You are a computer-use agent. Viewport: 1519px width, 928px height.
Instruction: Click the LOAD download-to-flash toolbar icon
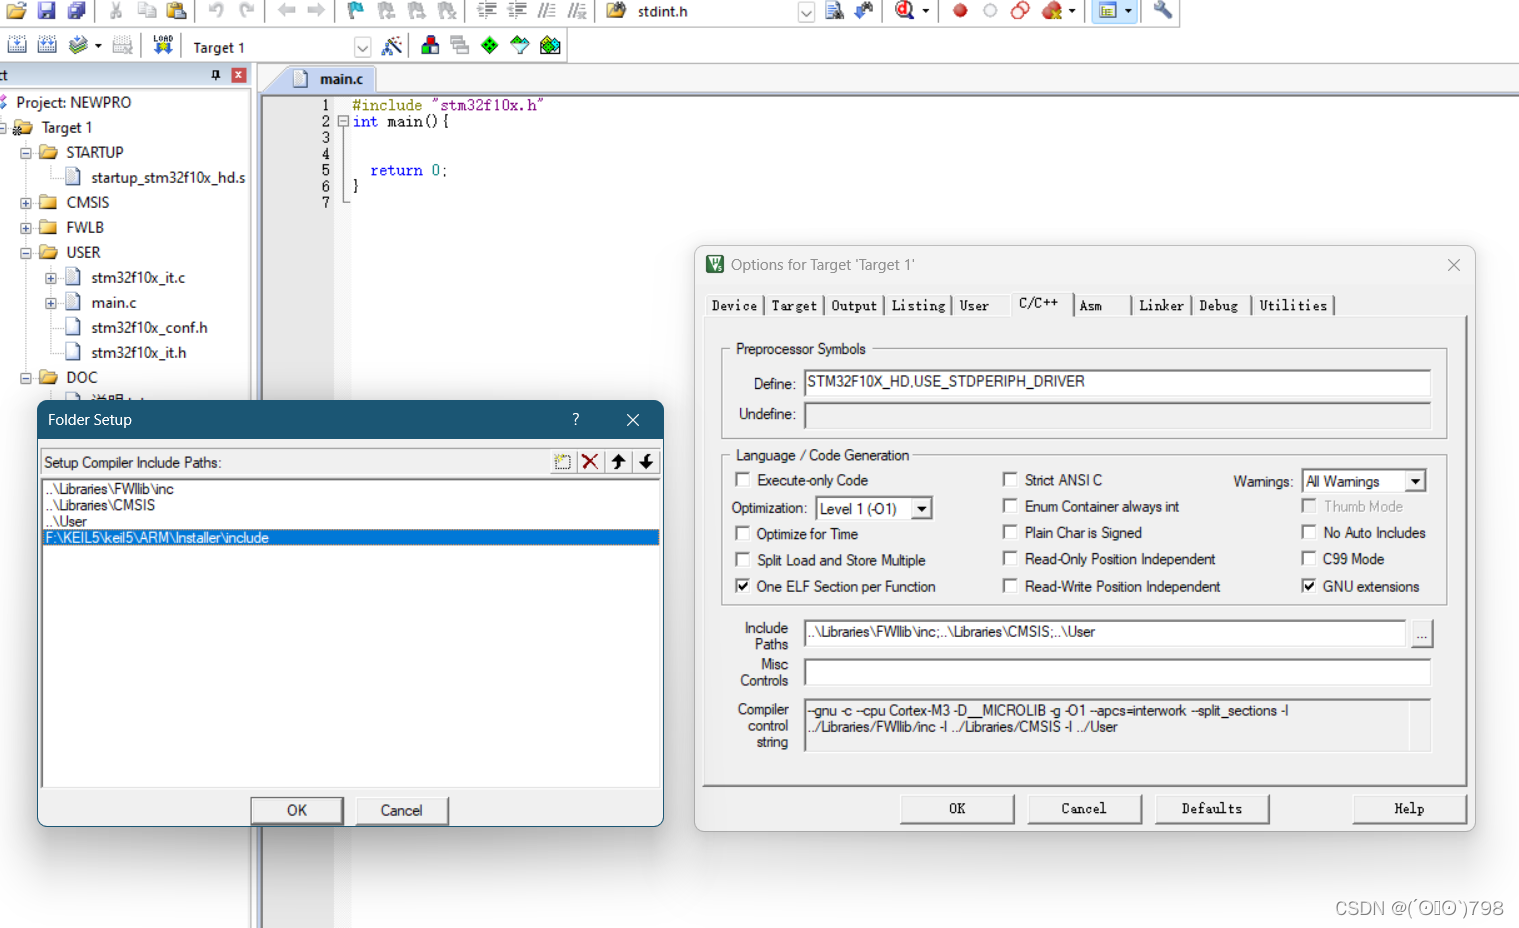[163, 44]
